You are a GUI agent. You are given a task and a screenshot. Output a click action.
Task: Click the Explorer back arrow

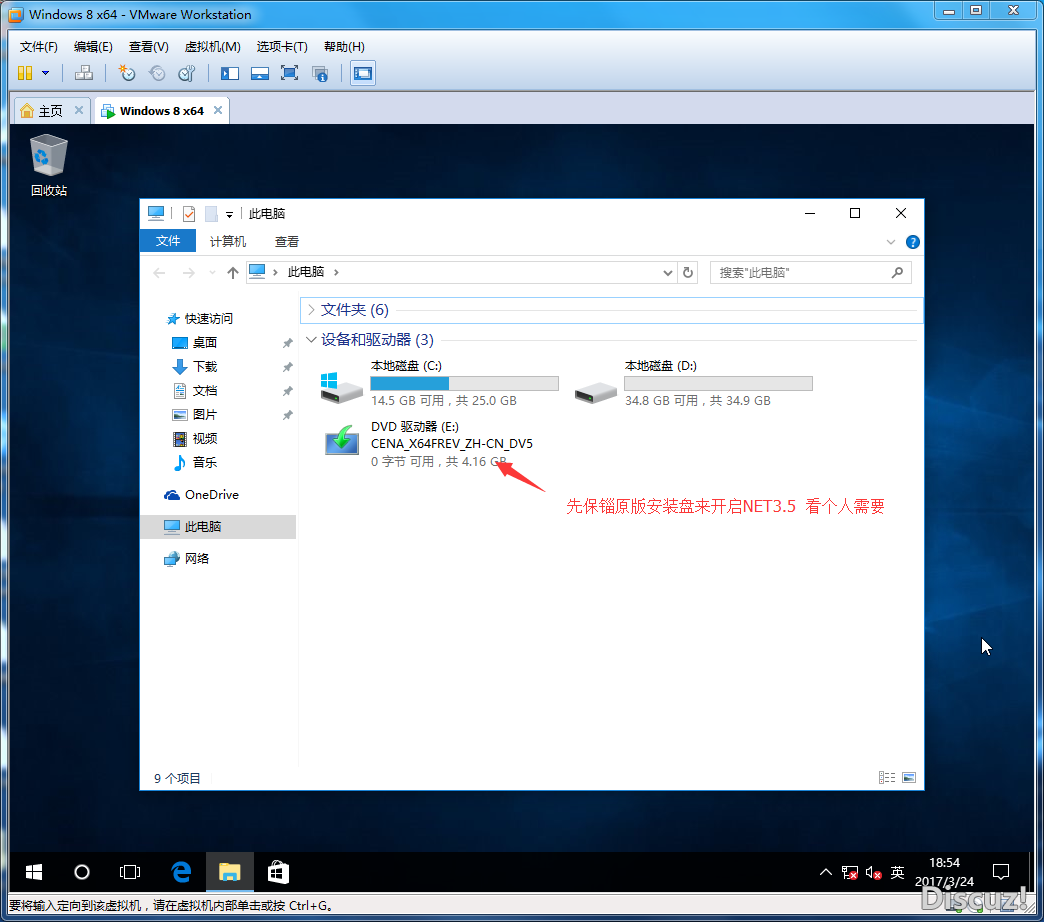[x=159, y=273]
